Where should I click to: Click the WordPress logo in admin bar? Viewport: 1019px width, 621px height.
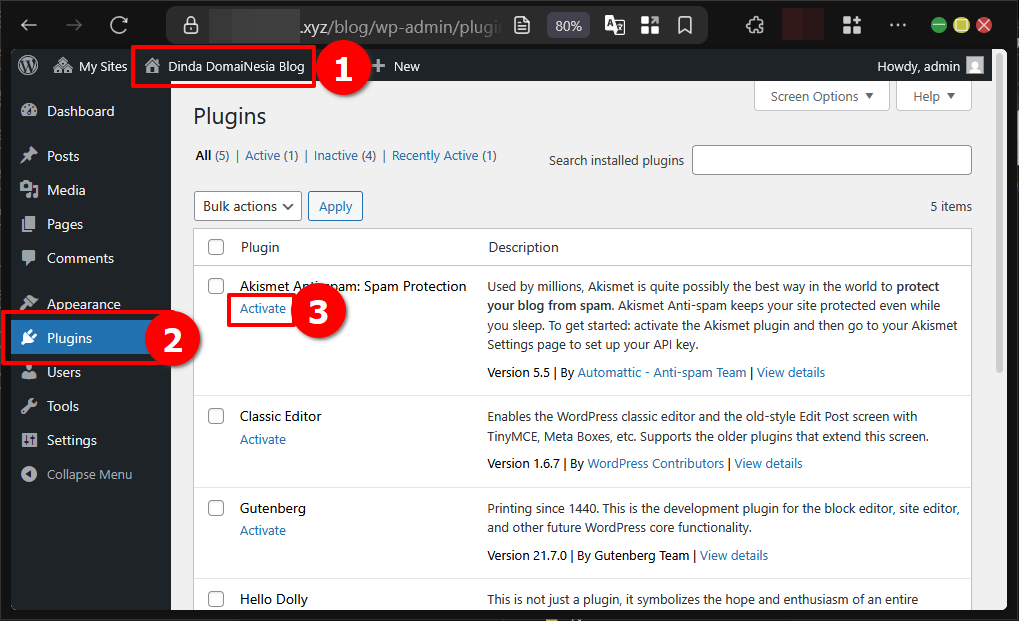click(28, 66)
